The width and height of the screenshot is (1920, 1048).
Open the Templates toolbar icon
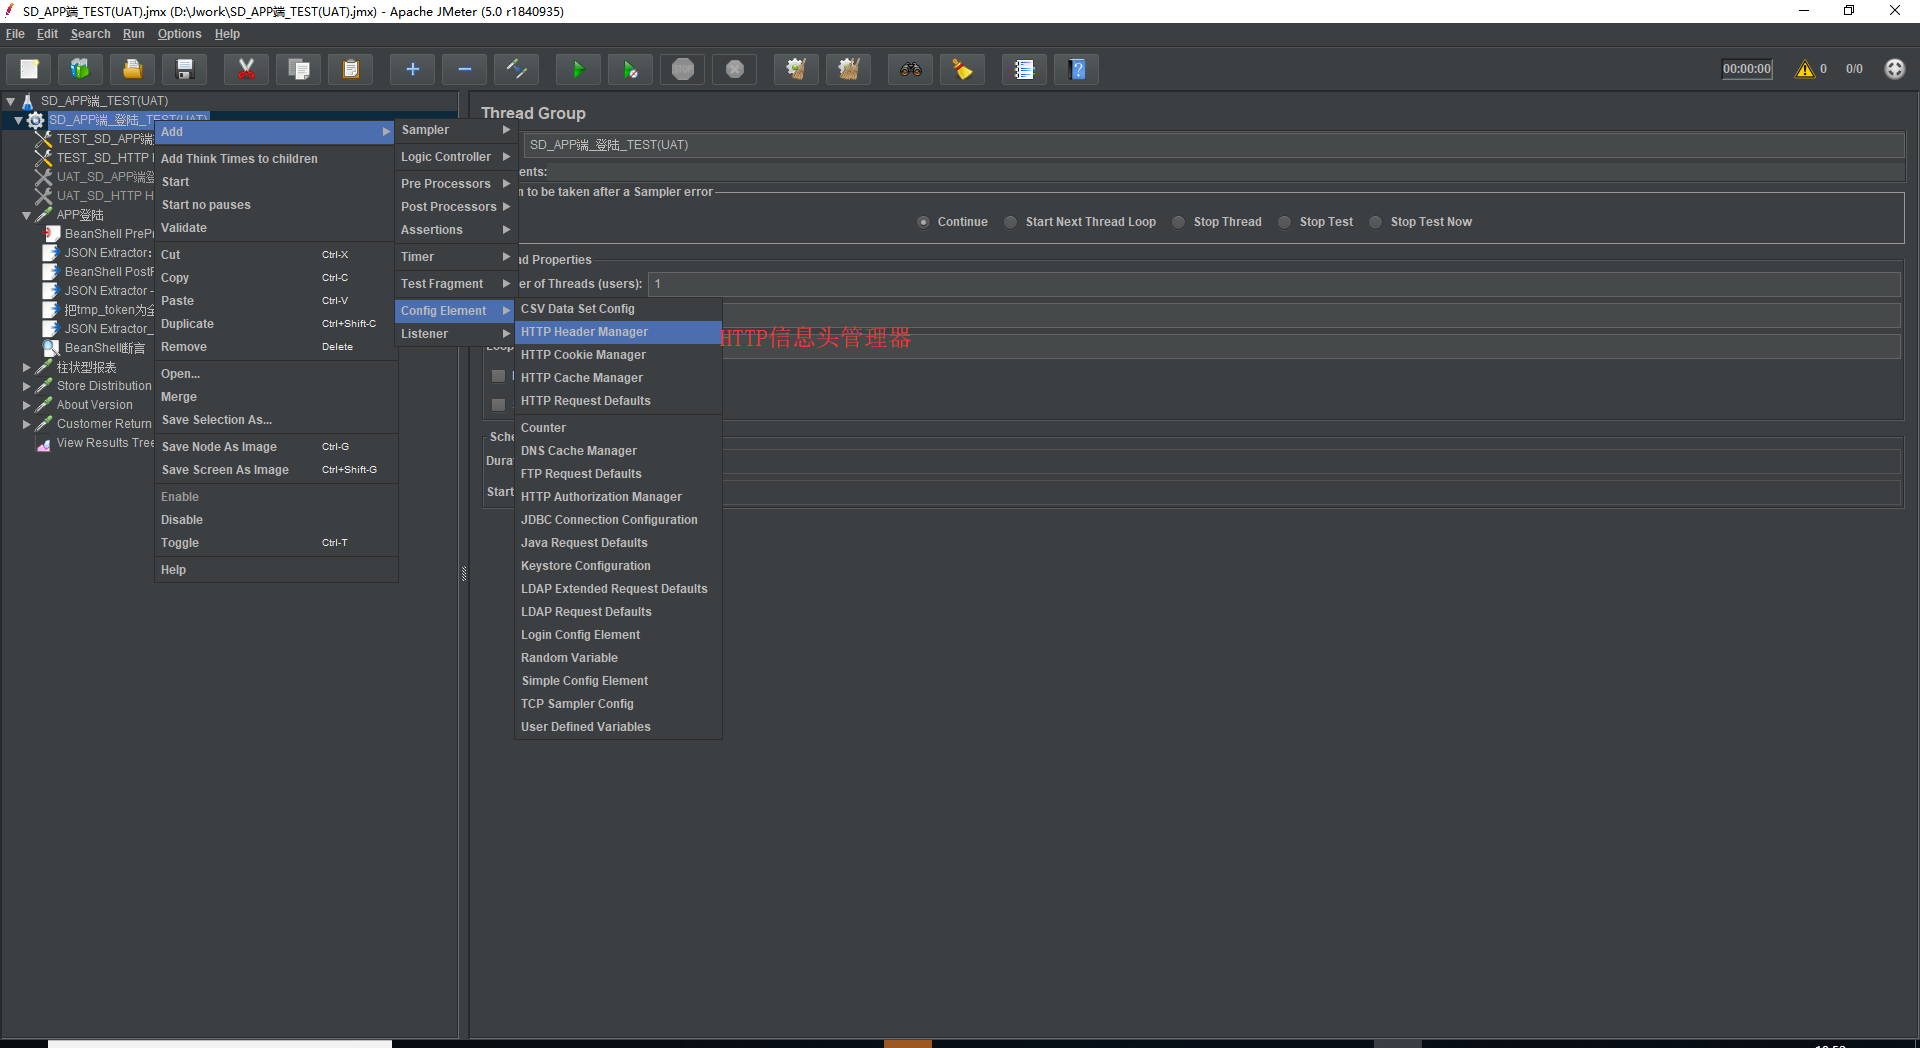[x=80, y=69]
